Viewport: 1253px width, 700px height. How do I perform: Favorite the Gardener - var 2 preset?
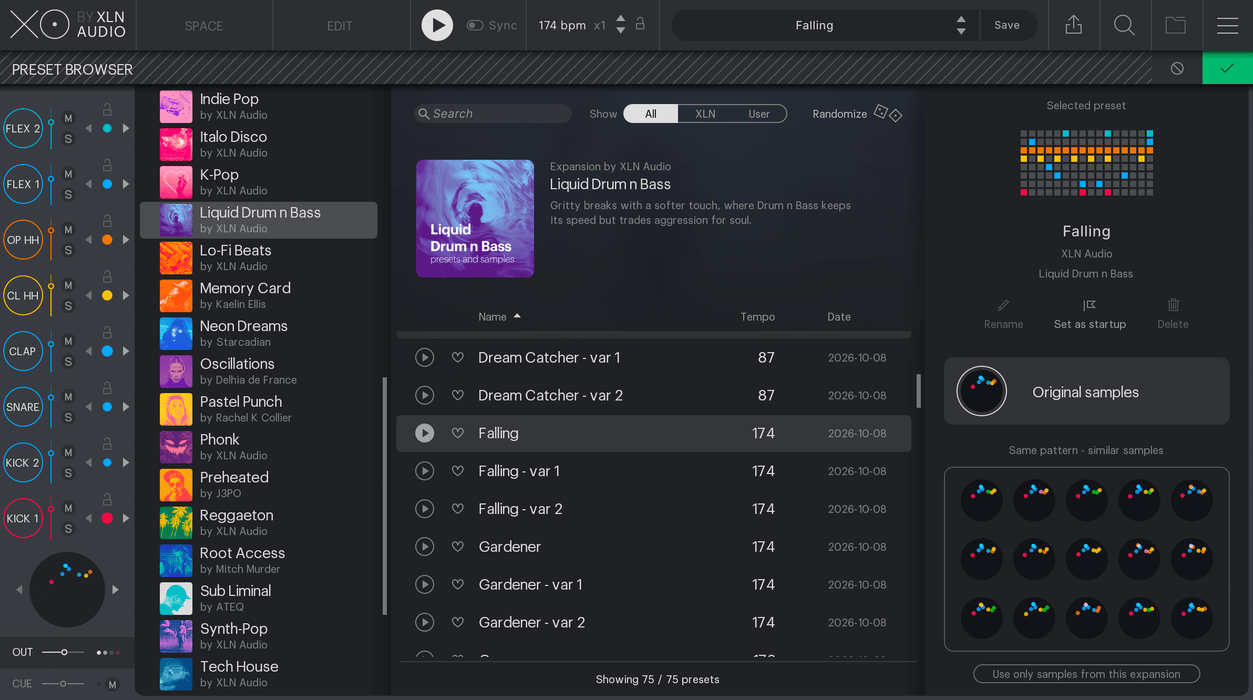(458, 622)
